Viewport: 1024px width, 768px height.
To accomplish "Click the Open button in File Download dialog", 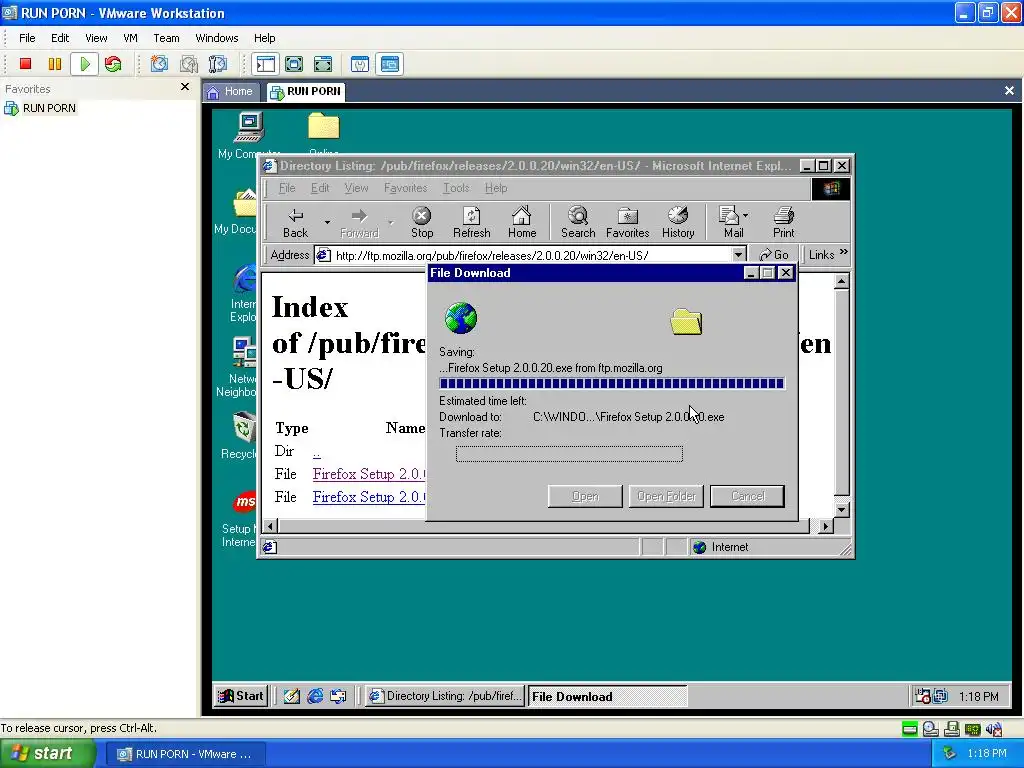I will coord(585,496).
